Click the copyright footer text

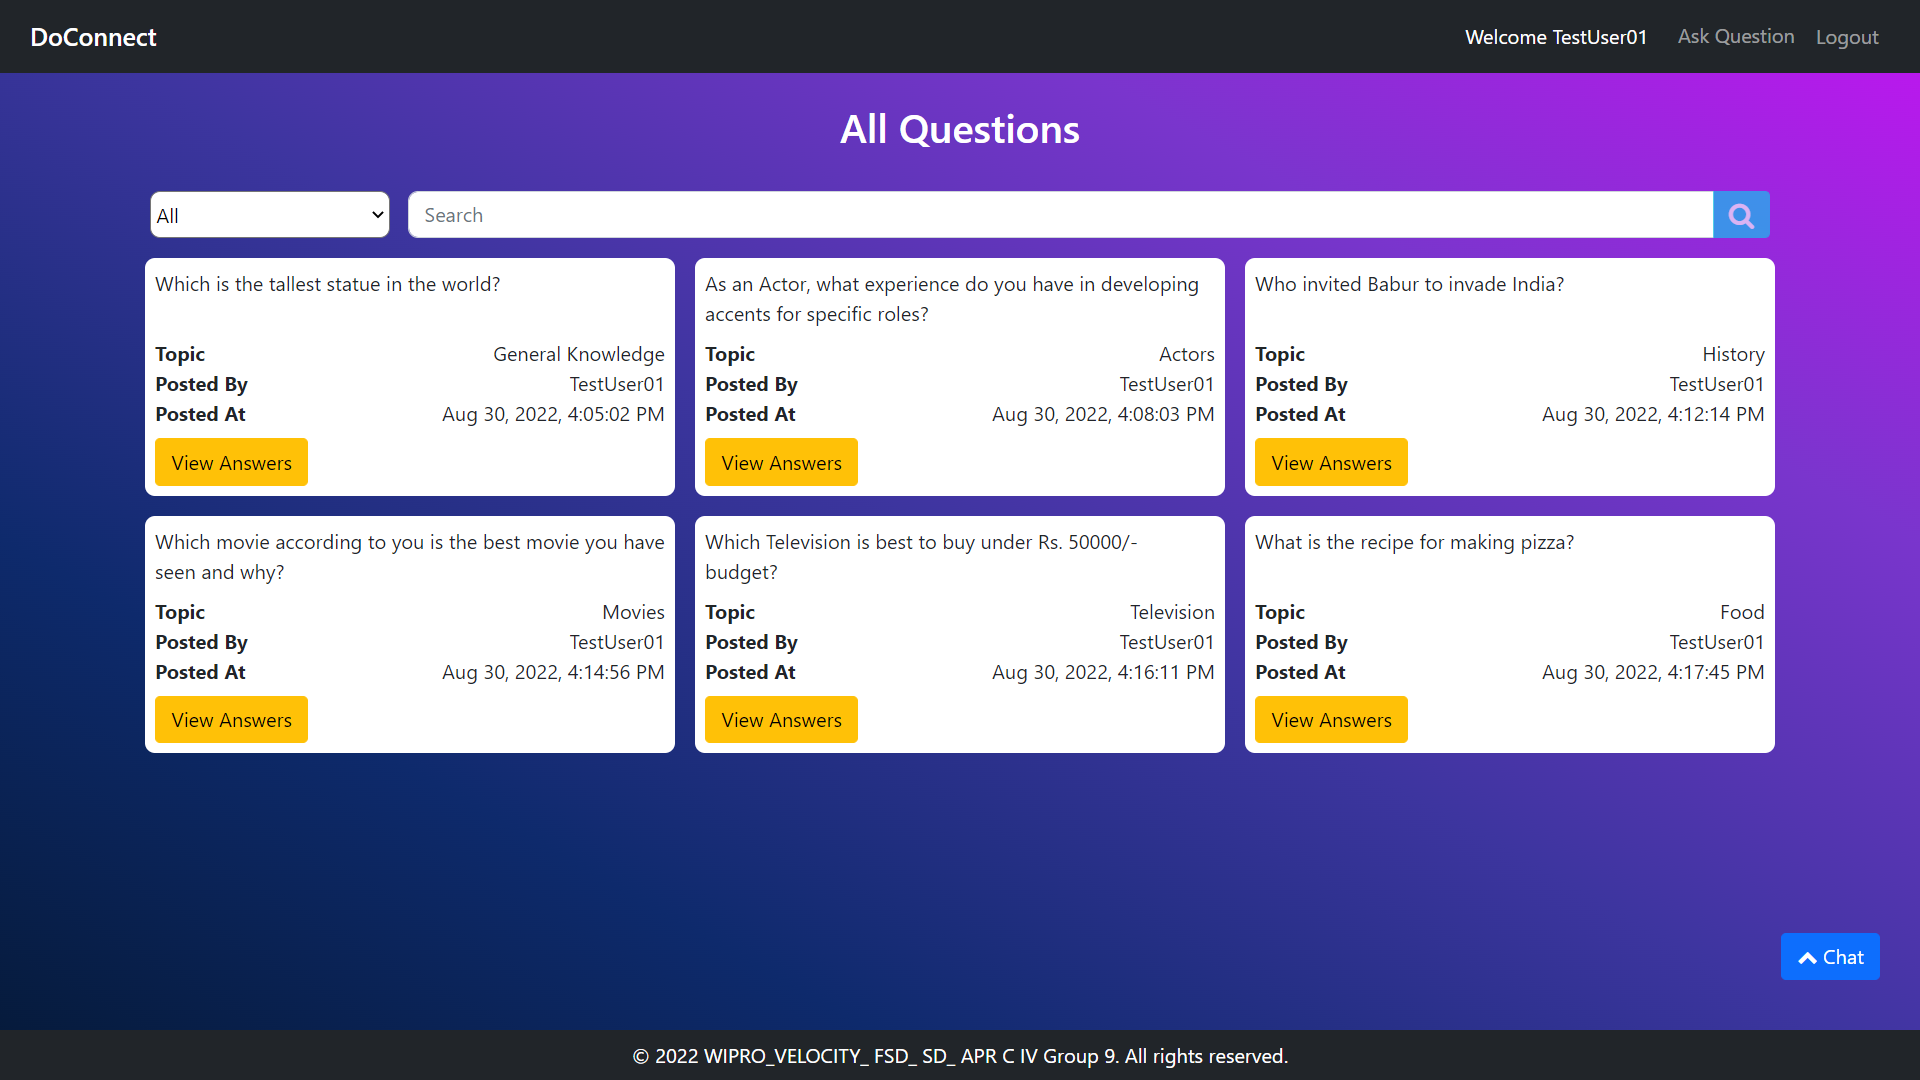[x=960, y=1056]
